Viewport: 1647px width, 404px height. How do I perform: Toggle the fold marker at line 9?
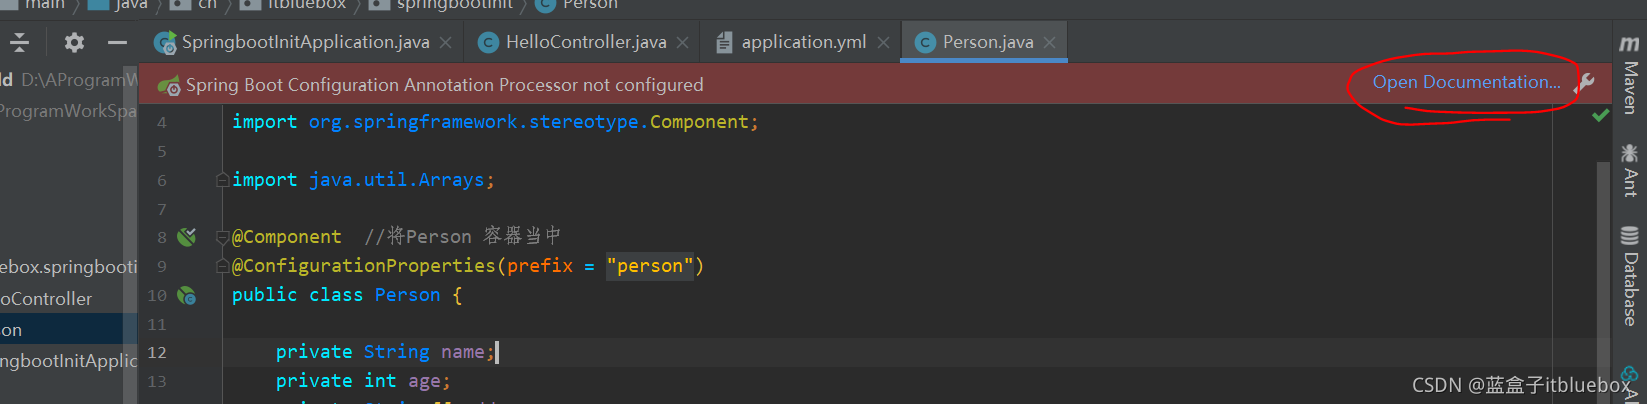pos(222,267)
